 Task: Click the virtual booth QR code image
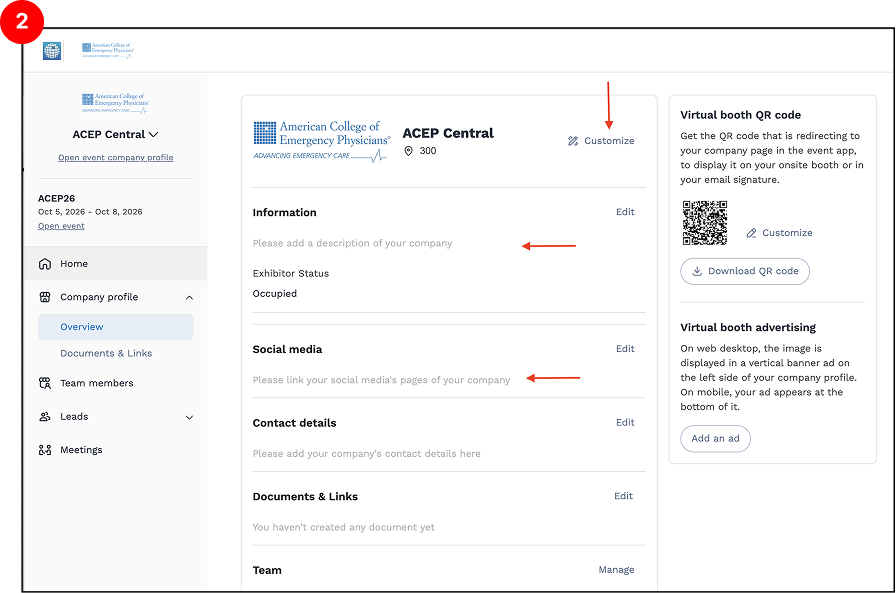705,223
